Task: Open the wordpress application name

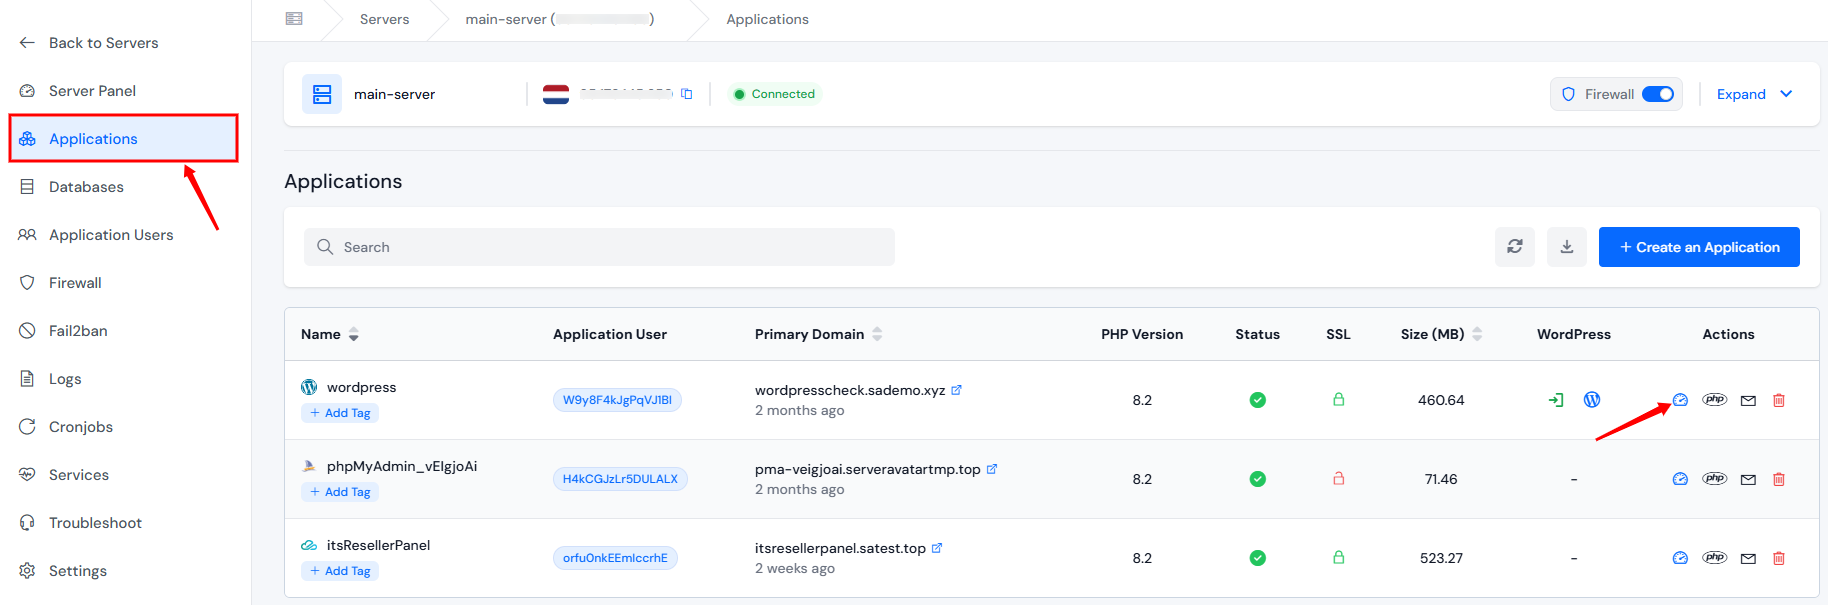Action: (x=361, y=387)
